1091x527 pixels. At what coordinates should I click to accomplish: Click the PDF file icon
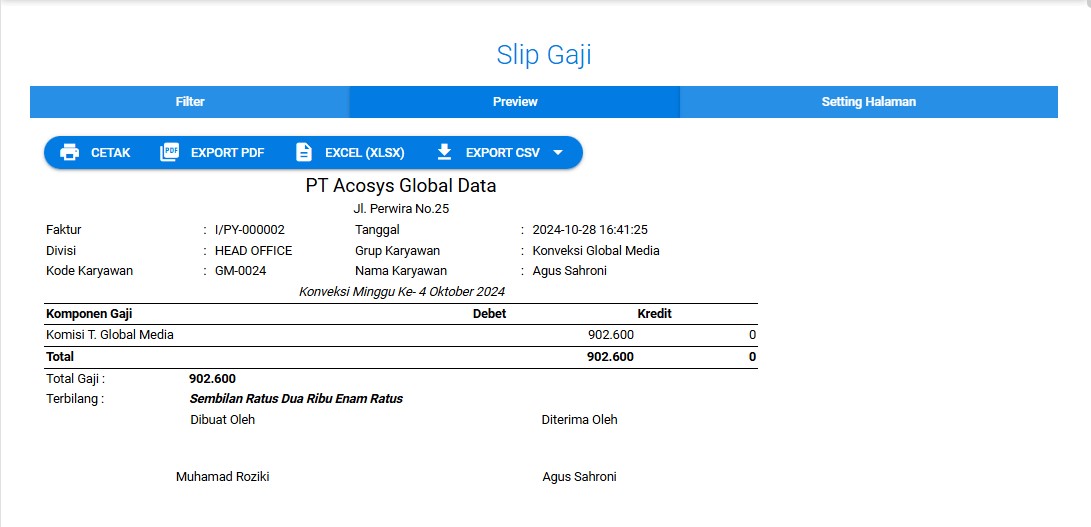[x=170, y=153]
